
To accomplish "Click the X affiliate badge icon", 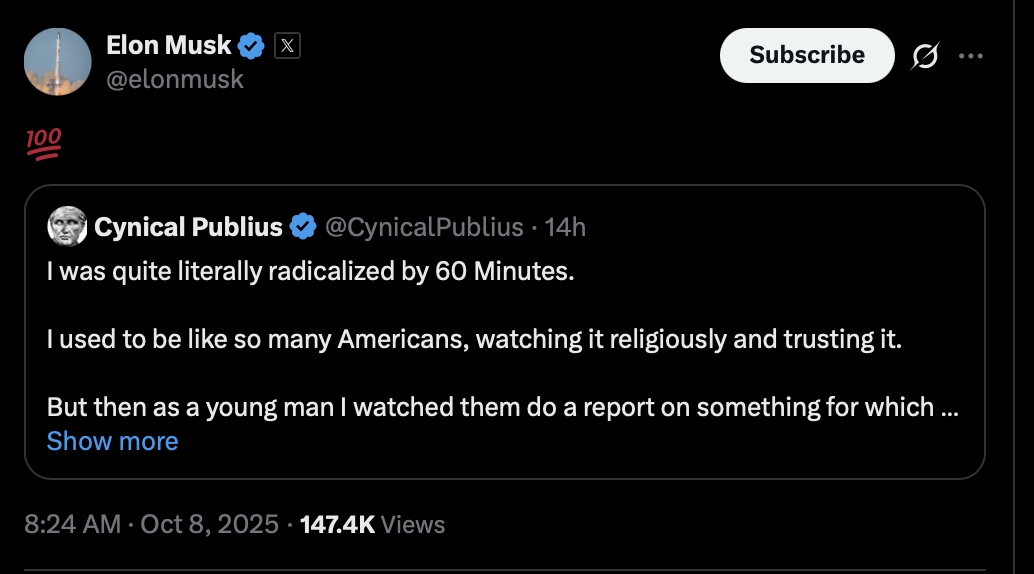I will point(287,45).
